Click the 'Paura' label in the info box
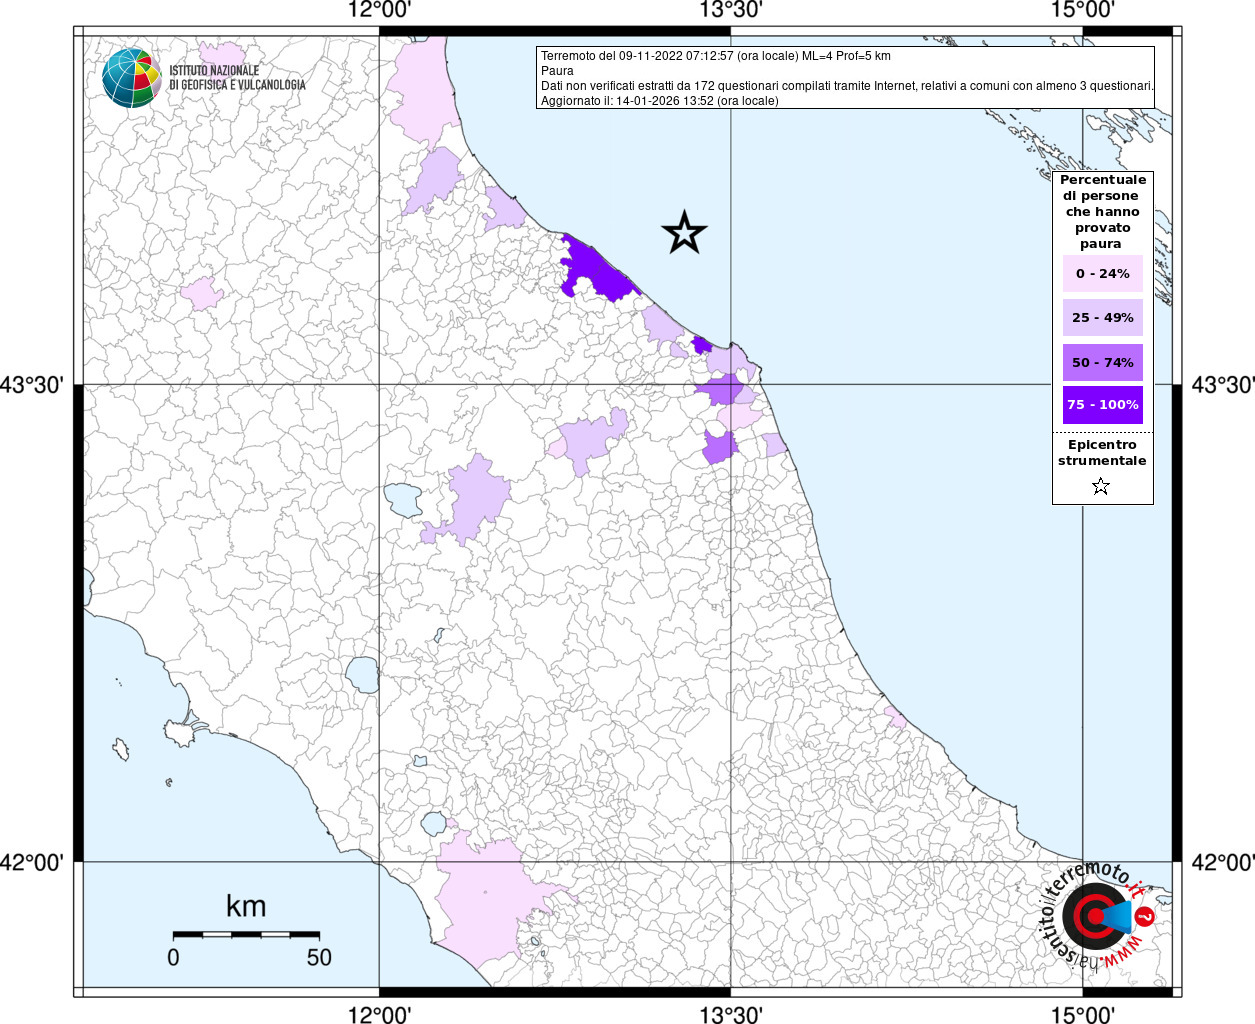Screen dimensions: 1255x1024 [x=557, y=71]
